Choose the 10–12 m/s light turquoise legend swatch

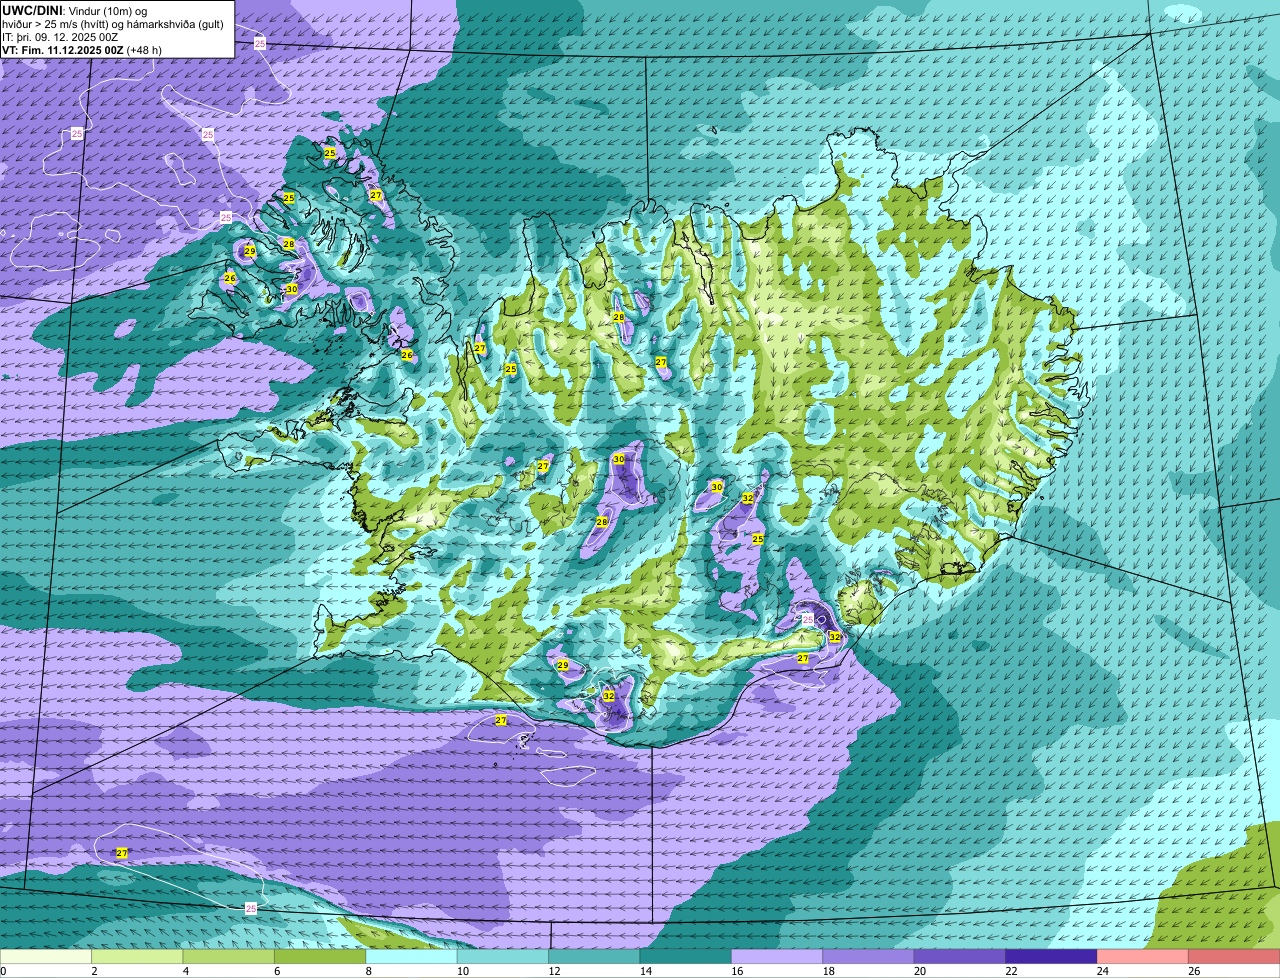pos(503,957)
